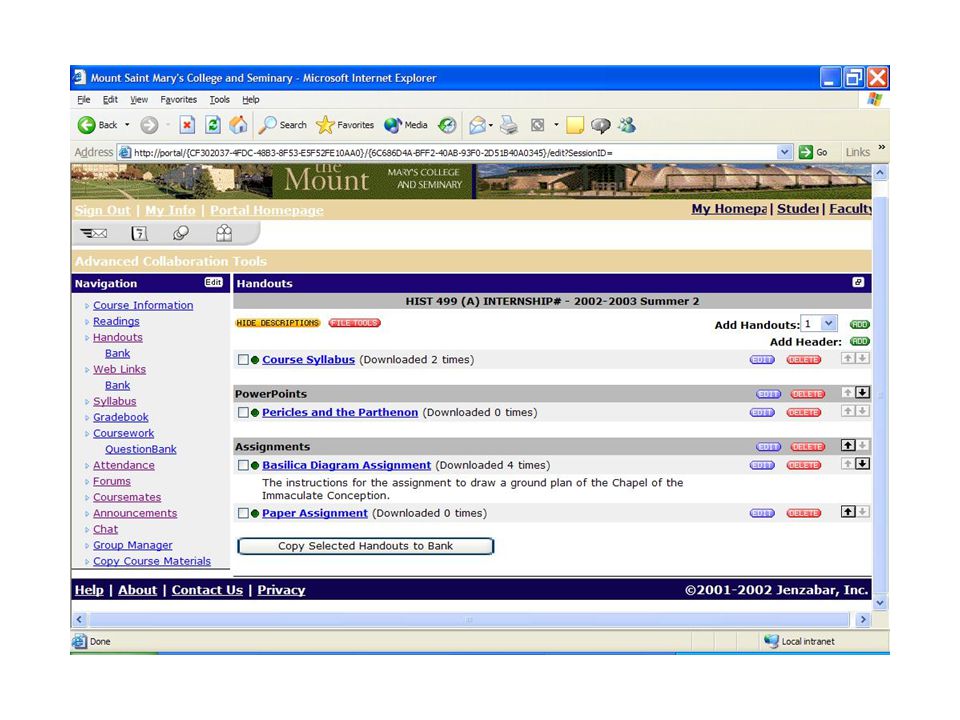
Task: Check the Basilica Diagram Assignment checkbox
Action: (x=243, y=465)
